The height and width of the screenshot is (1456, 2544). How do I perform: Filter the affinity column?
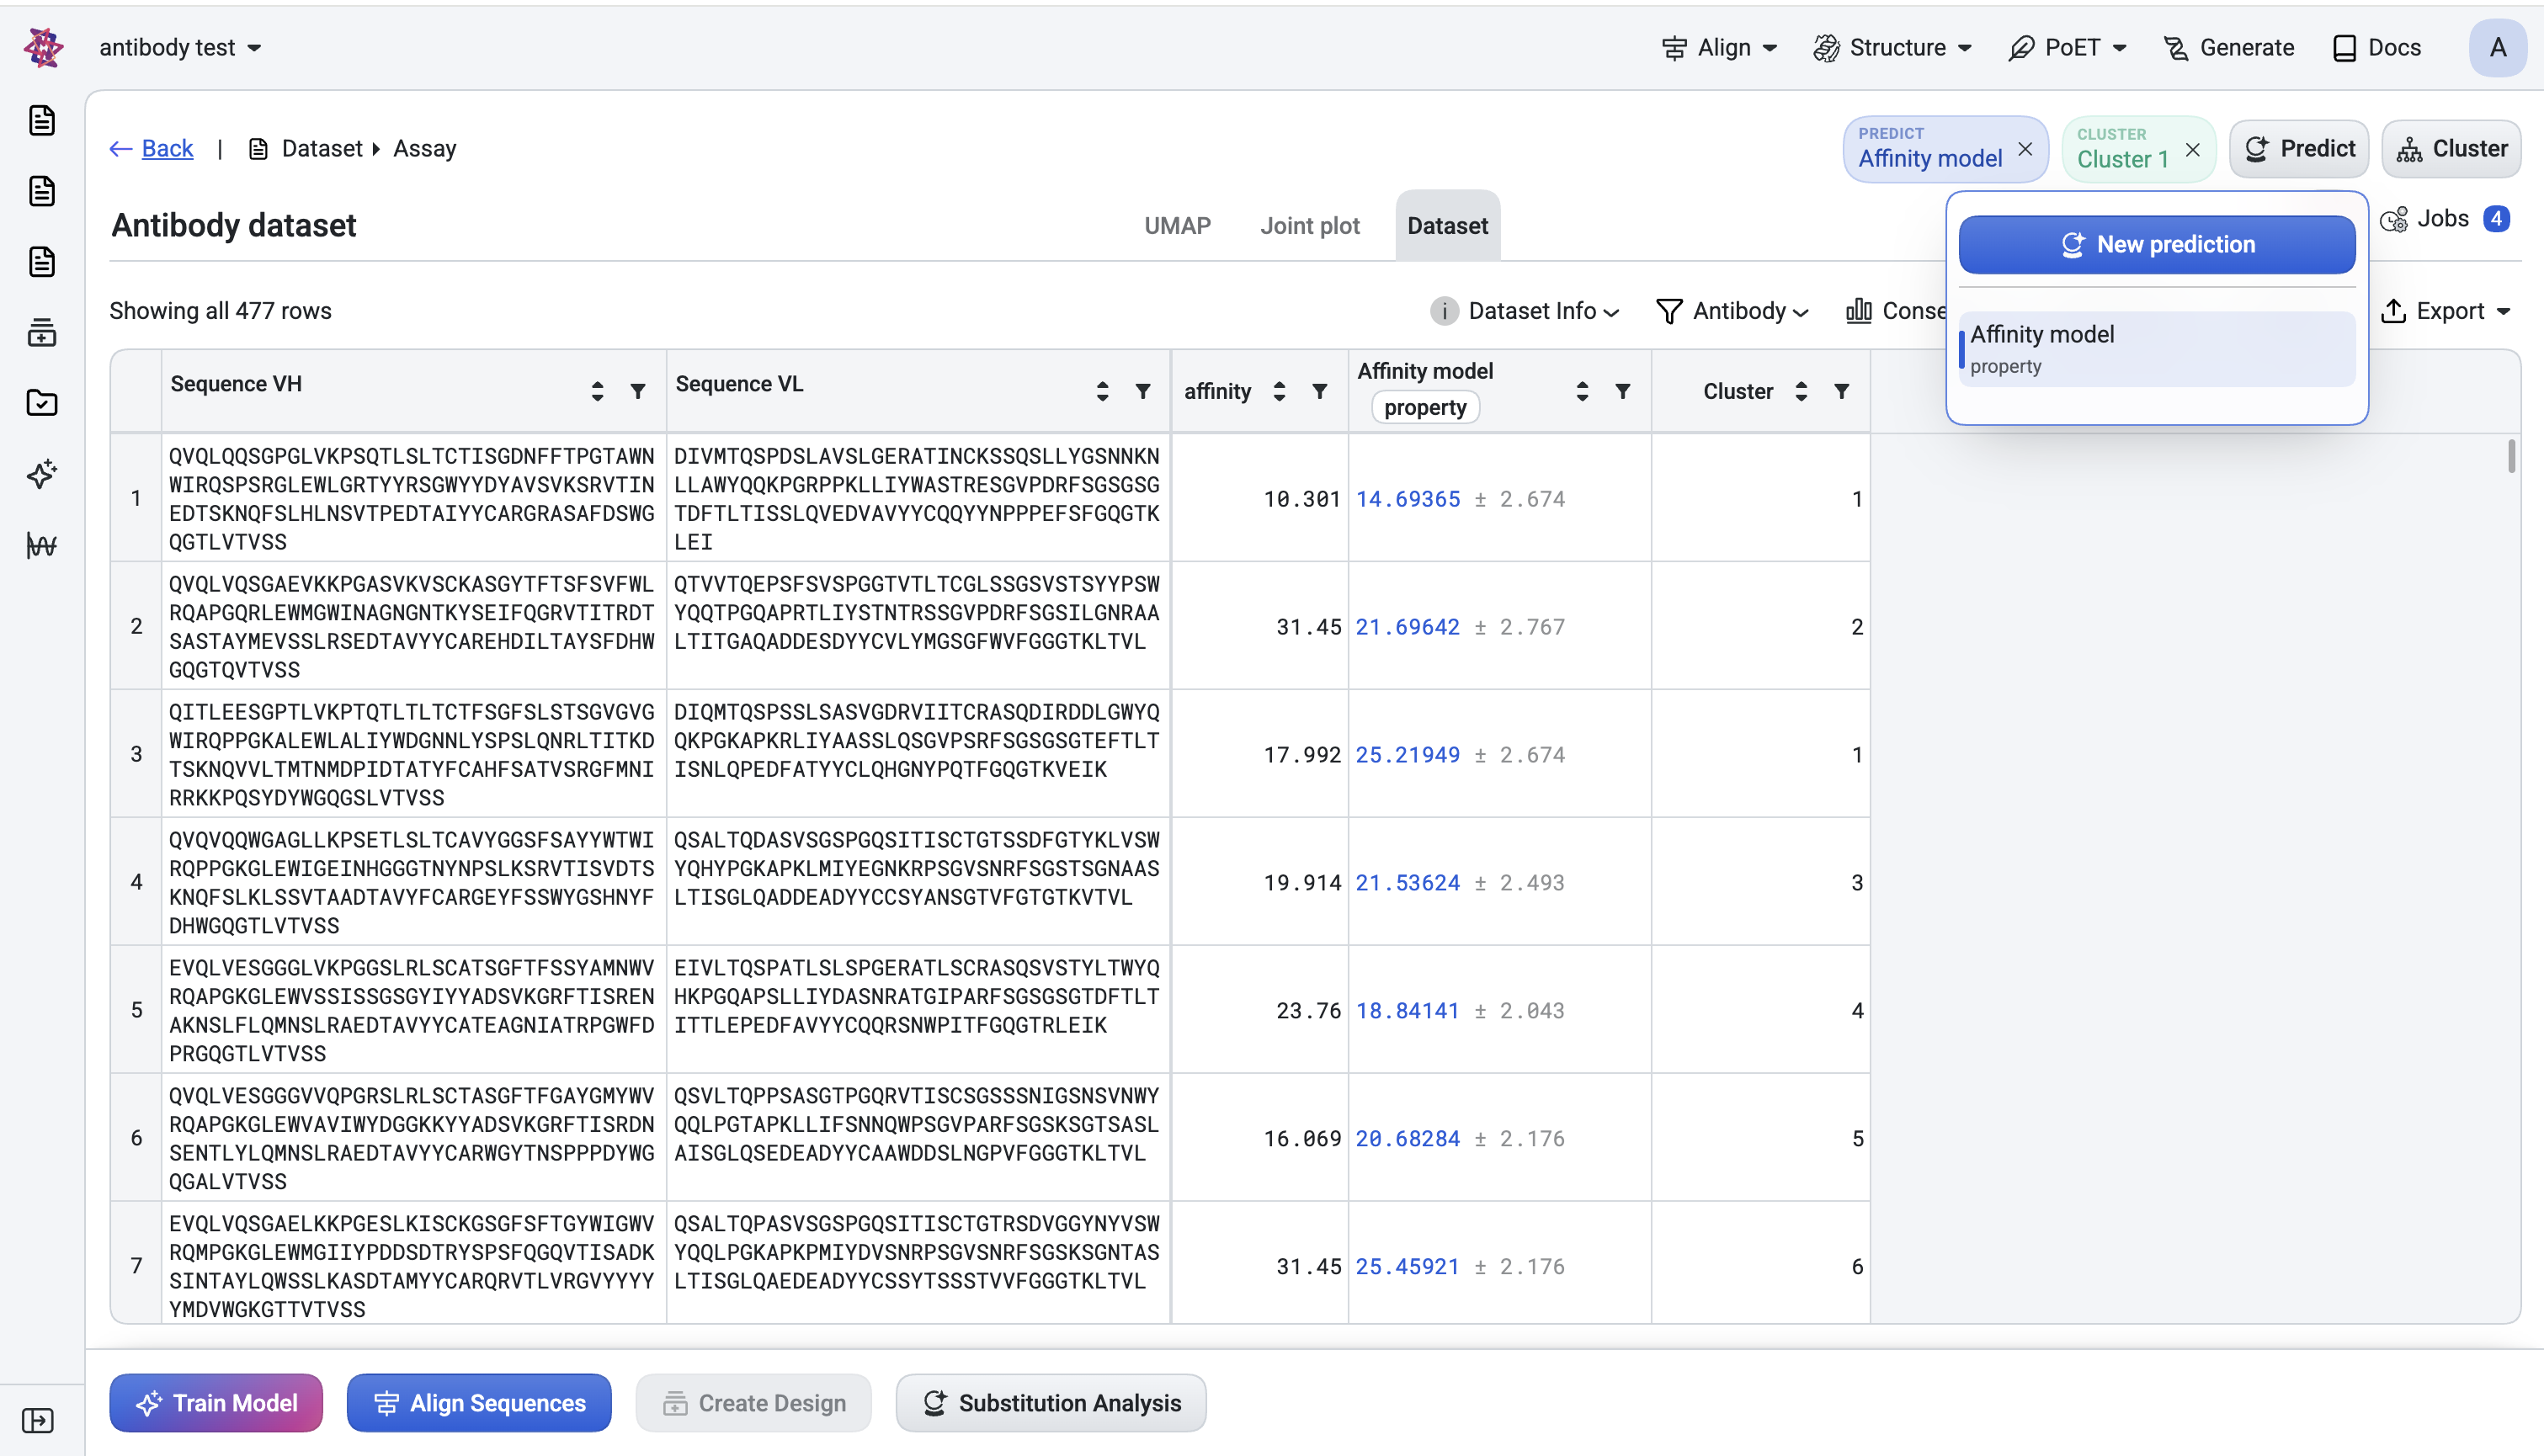[1320, 391]
